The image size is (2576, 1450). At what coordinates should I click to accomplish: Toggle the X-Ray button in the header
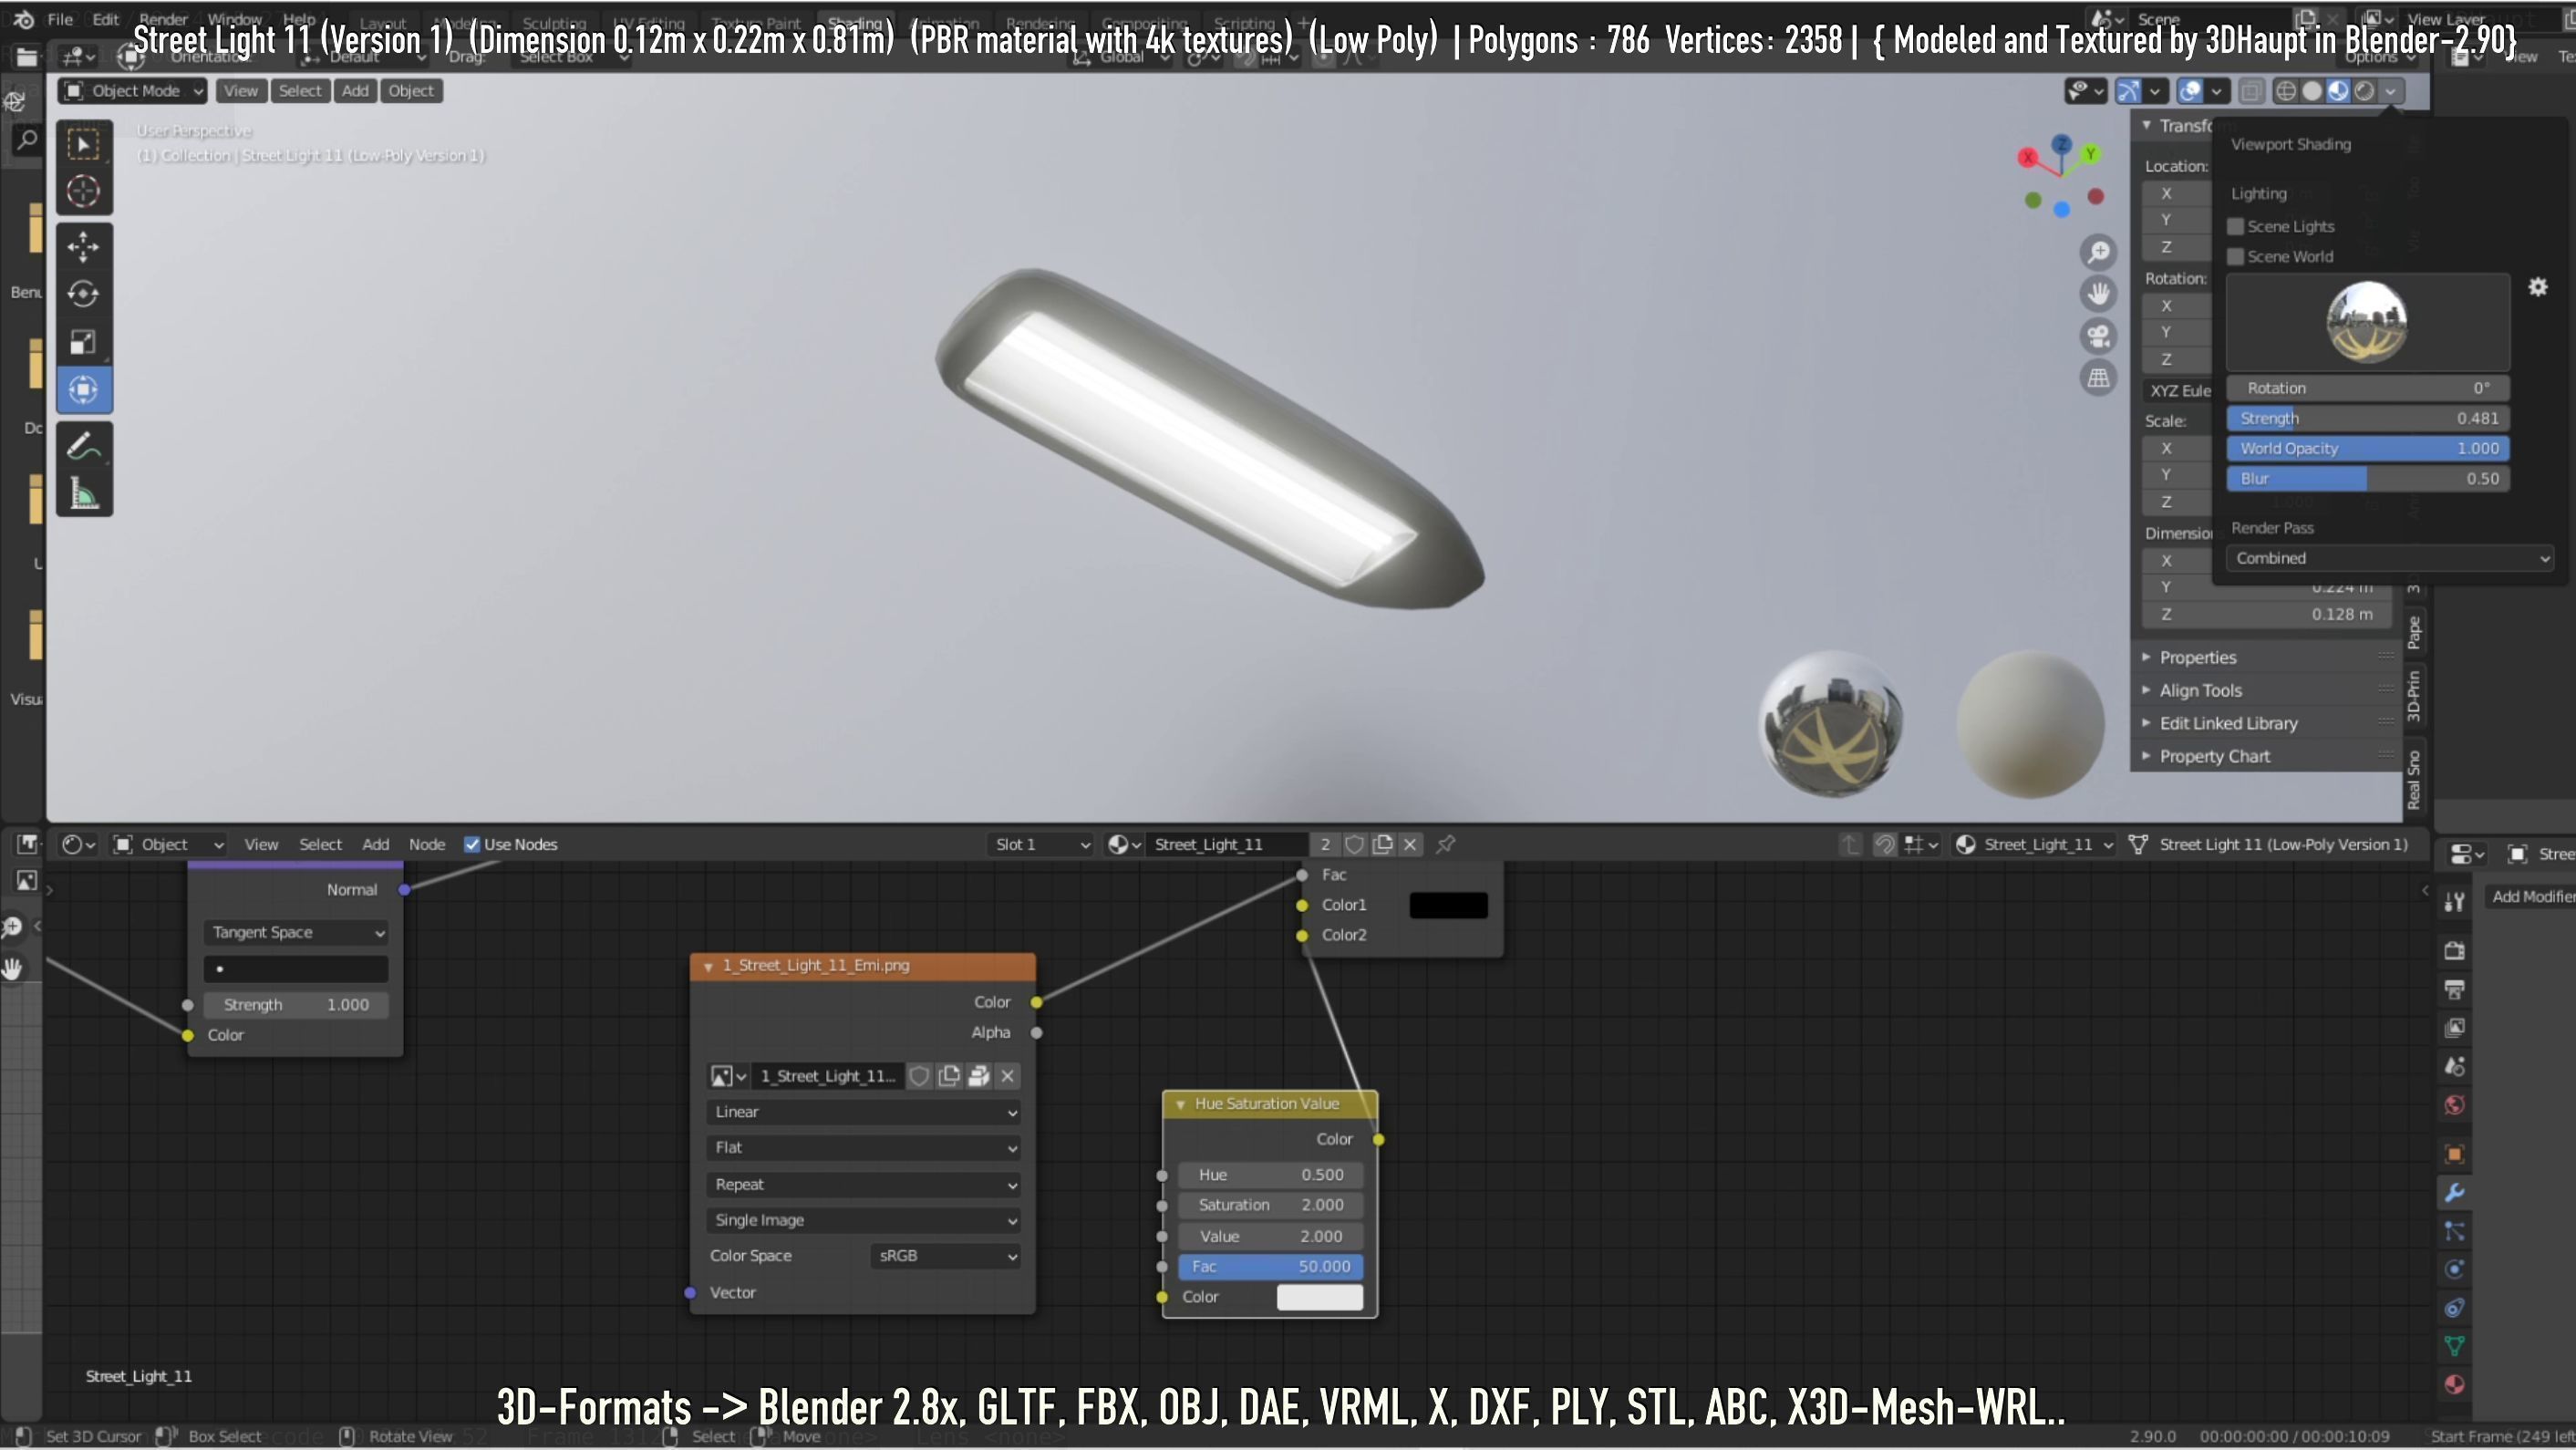[x=2250, y=91]
